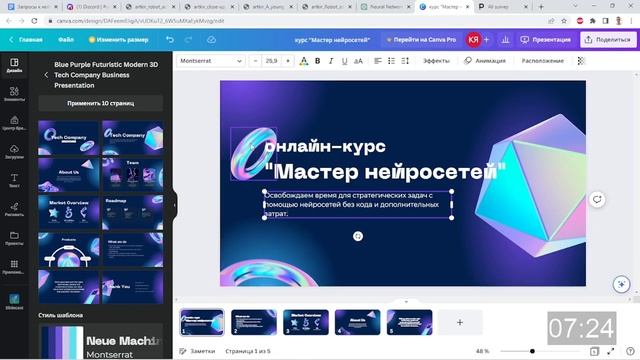Open the Montserrat font dropdown

tap(211, 61)
